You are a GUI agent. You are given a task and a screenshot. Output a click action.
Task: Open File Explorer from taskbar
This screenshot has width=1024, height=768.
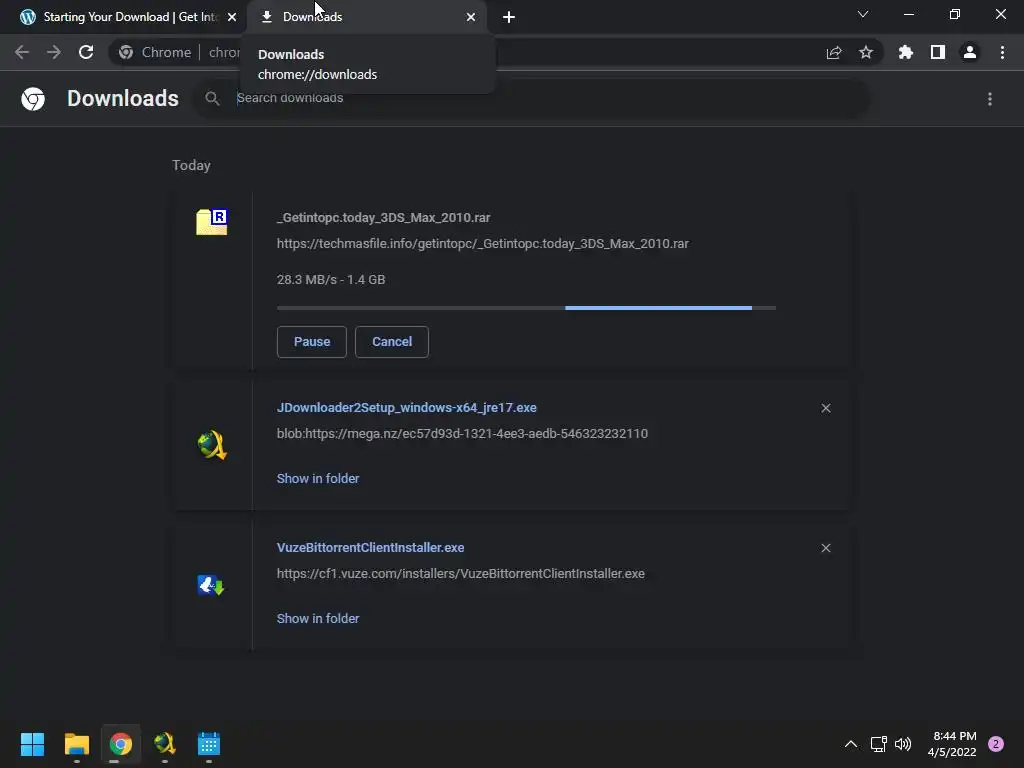(76, 744)
